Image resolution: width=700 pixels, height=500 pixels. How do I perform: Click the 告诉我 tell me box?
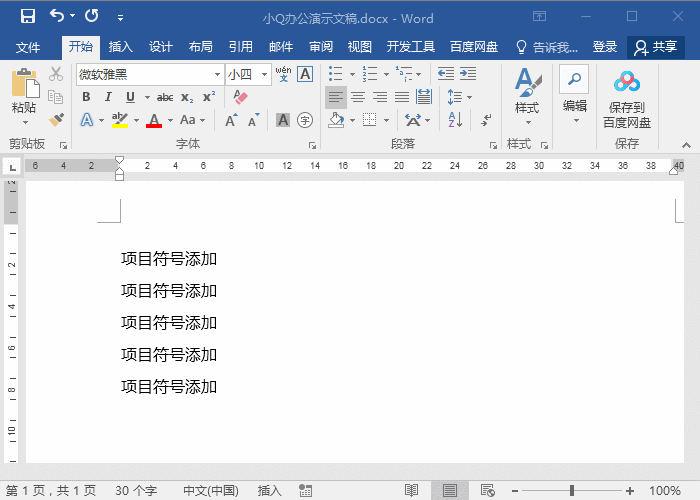click(x=546, y=47)
